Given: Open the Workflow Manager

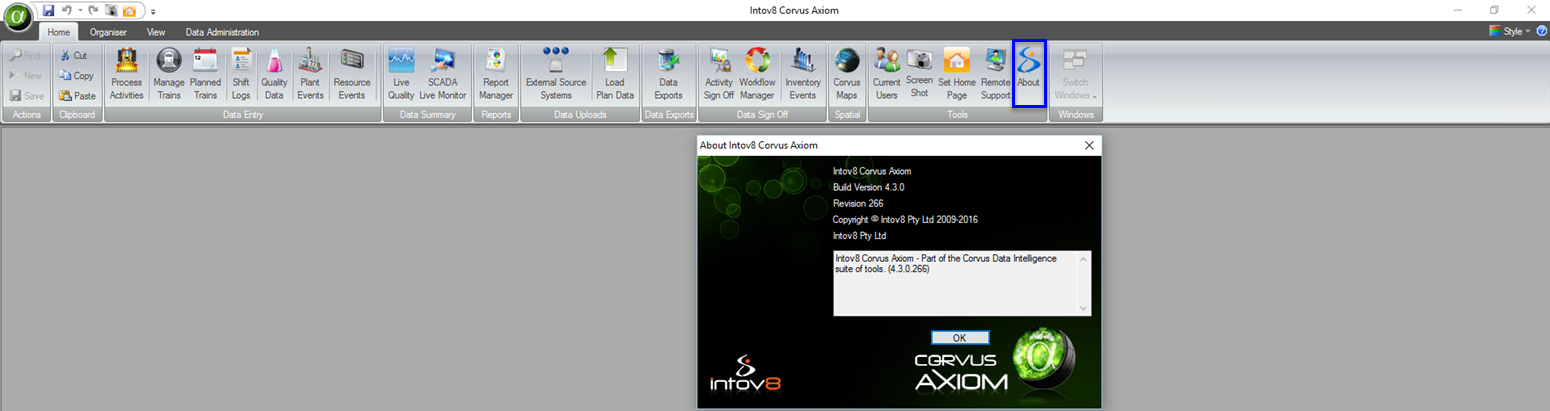Looking at the screenshot, I should click(x=757, y=74).
